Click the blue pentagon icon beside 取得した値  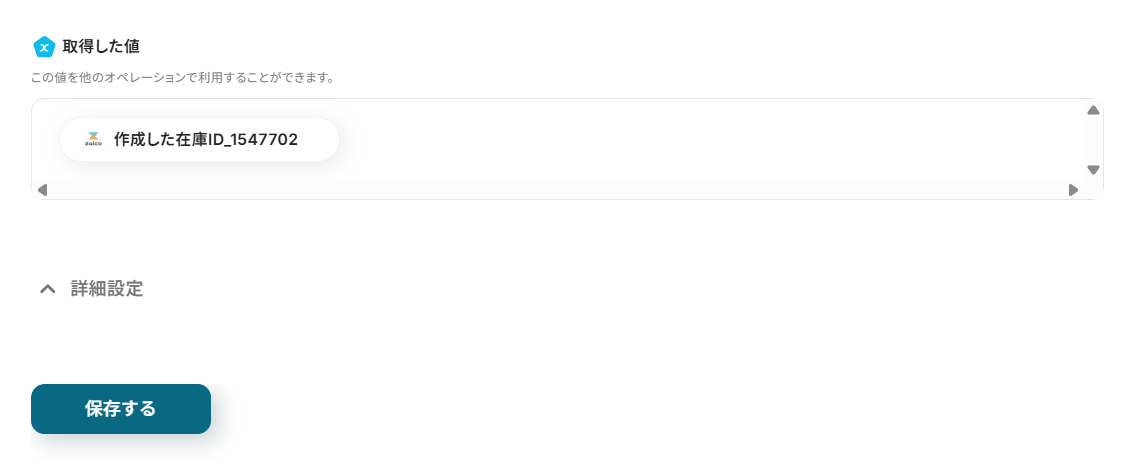pyautogui.click(x=44, y=47)
